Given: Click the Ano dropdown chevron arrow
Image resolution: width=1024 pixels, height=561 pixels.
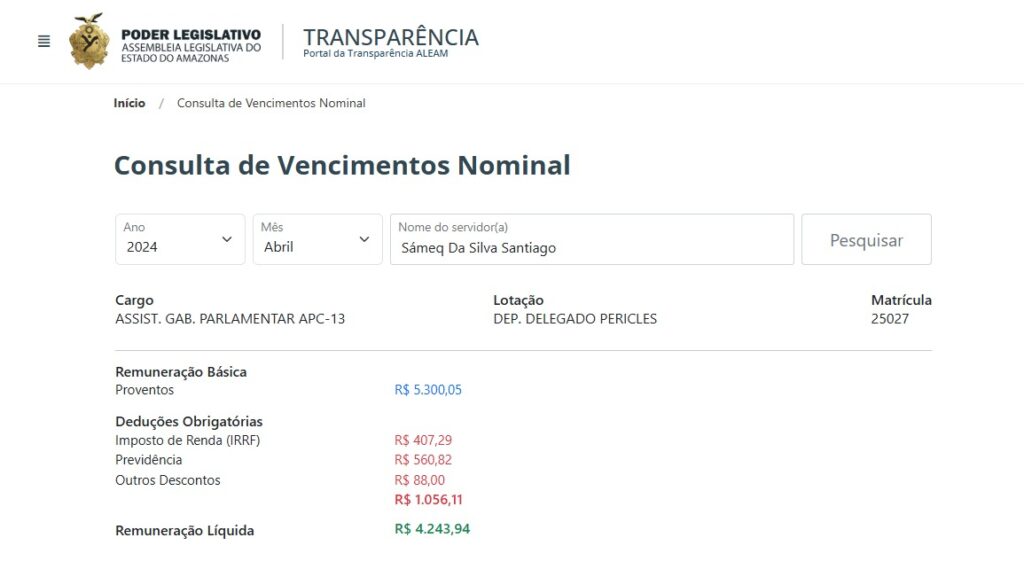Looking at the screenshot, I should click(227, 239).
